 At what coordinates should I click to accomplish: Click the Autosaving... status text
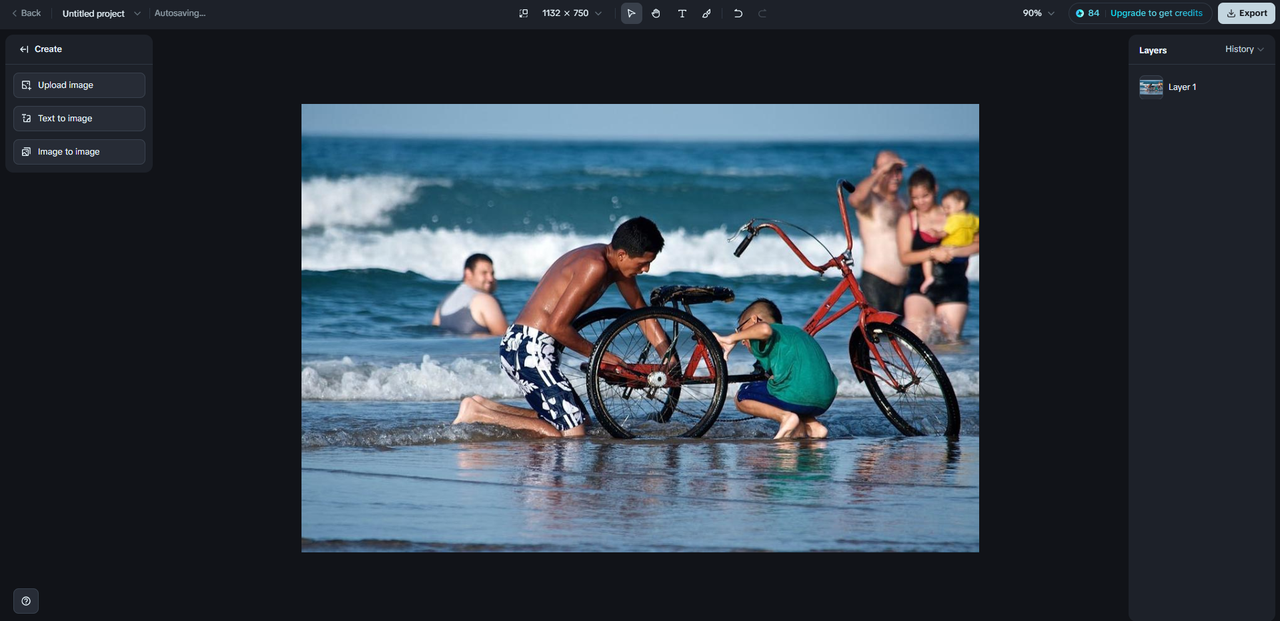(x=180, y=13)
